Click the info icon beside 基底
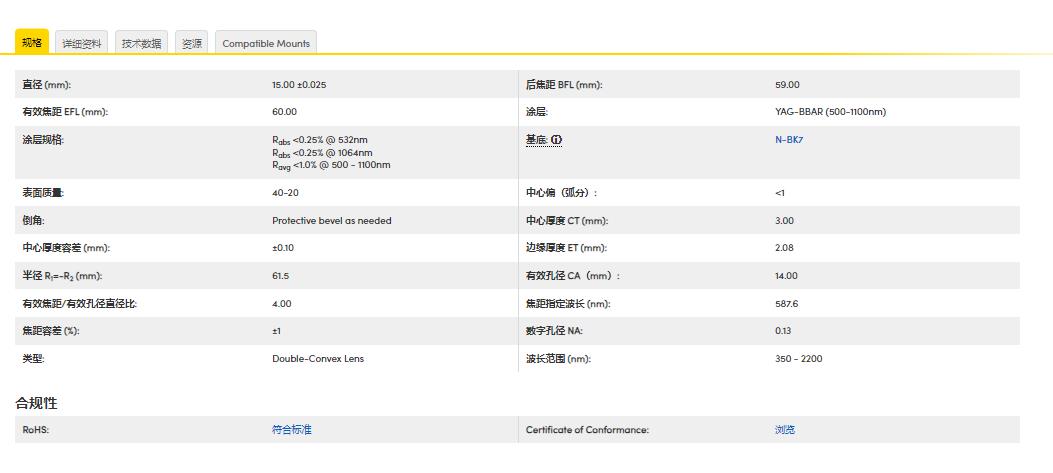The image size is (1053, 473). coord(556,140)
